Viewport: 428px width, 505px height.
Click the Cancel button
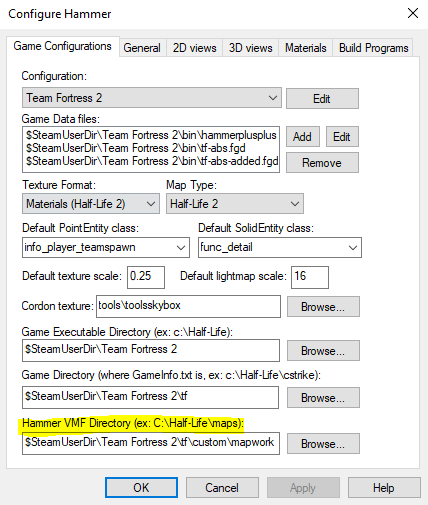click(x=222, y=488)
